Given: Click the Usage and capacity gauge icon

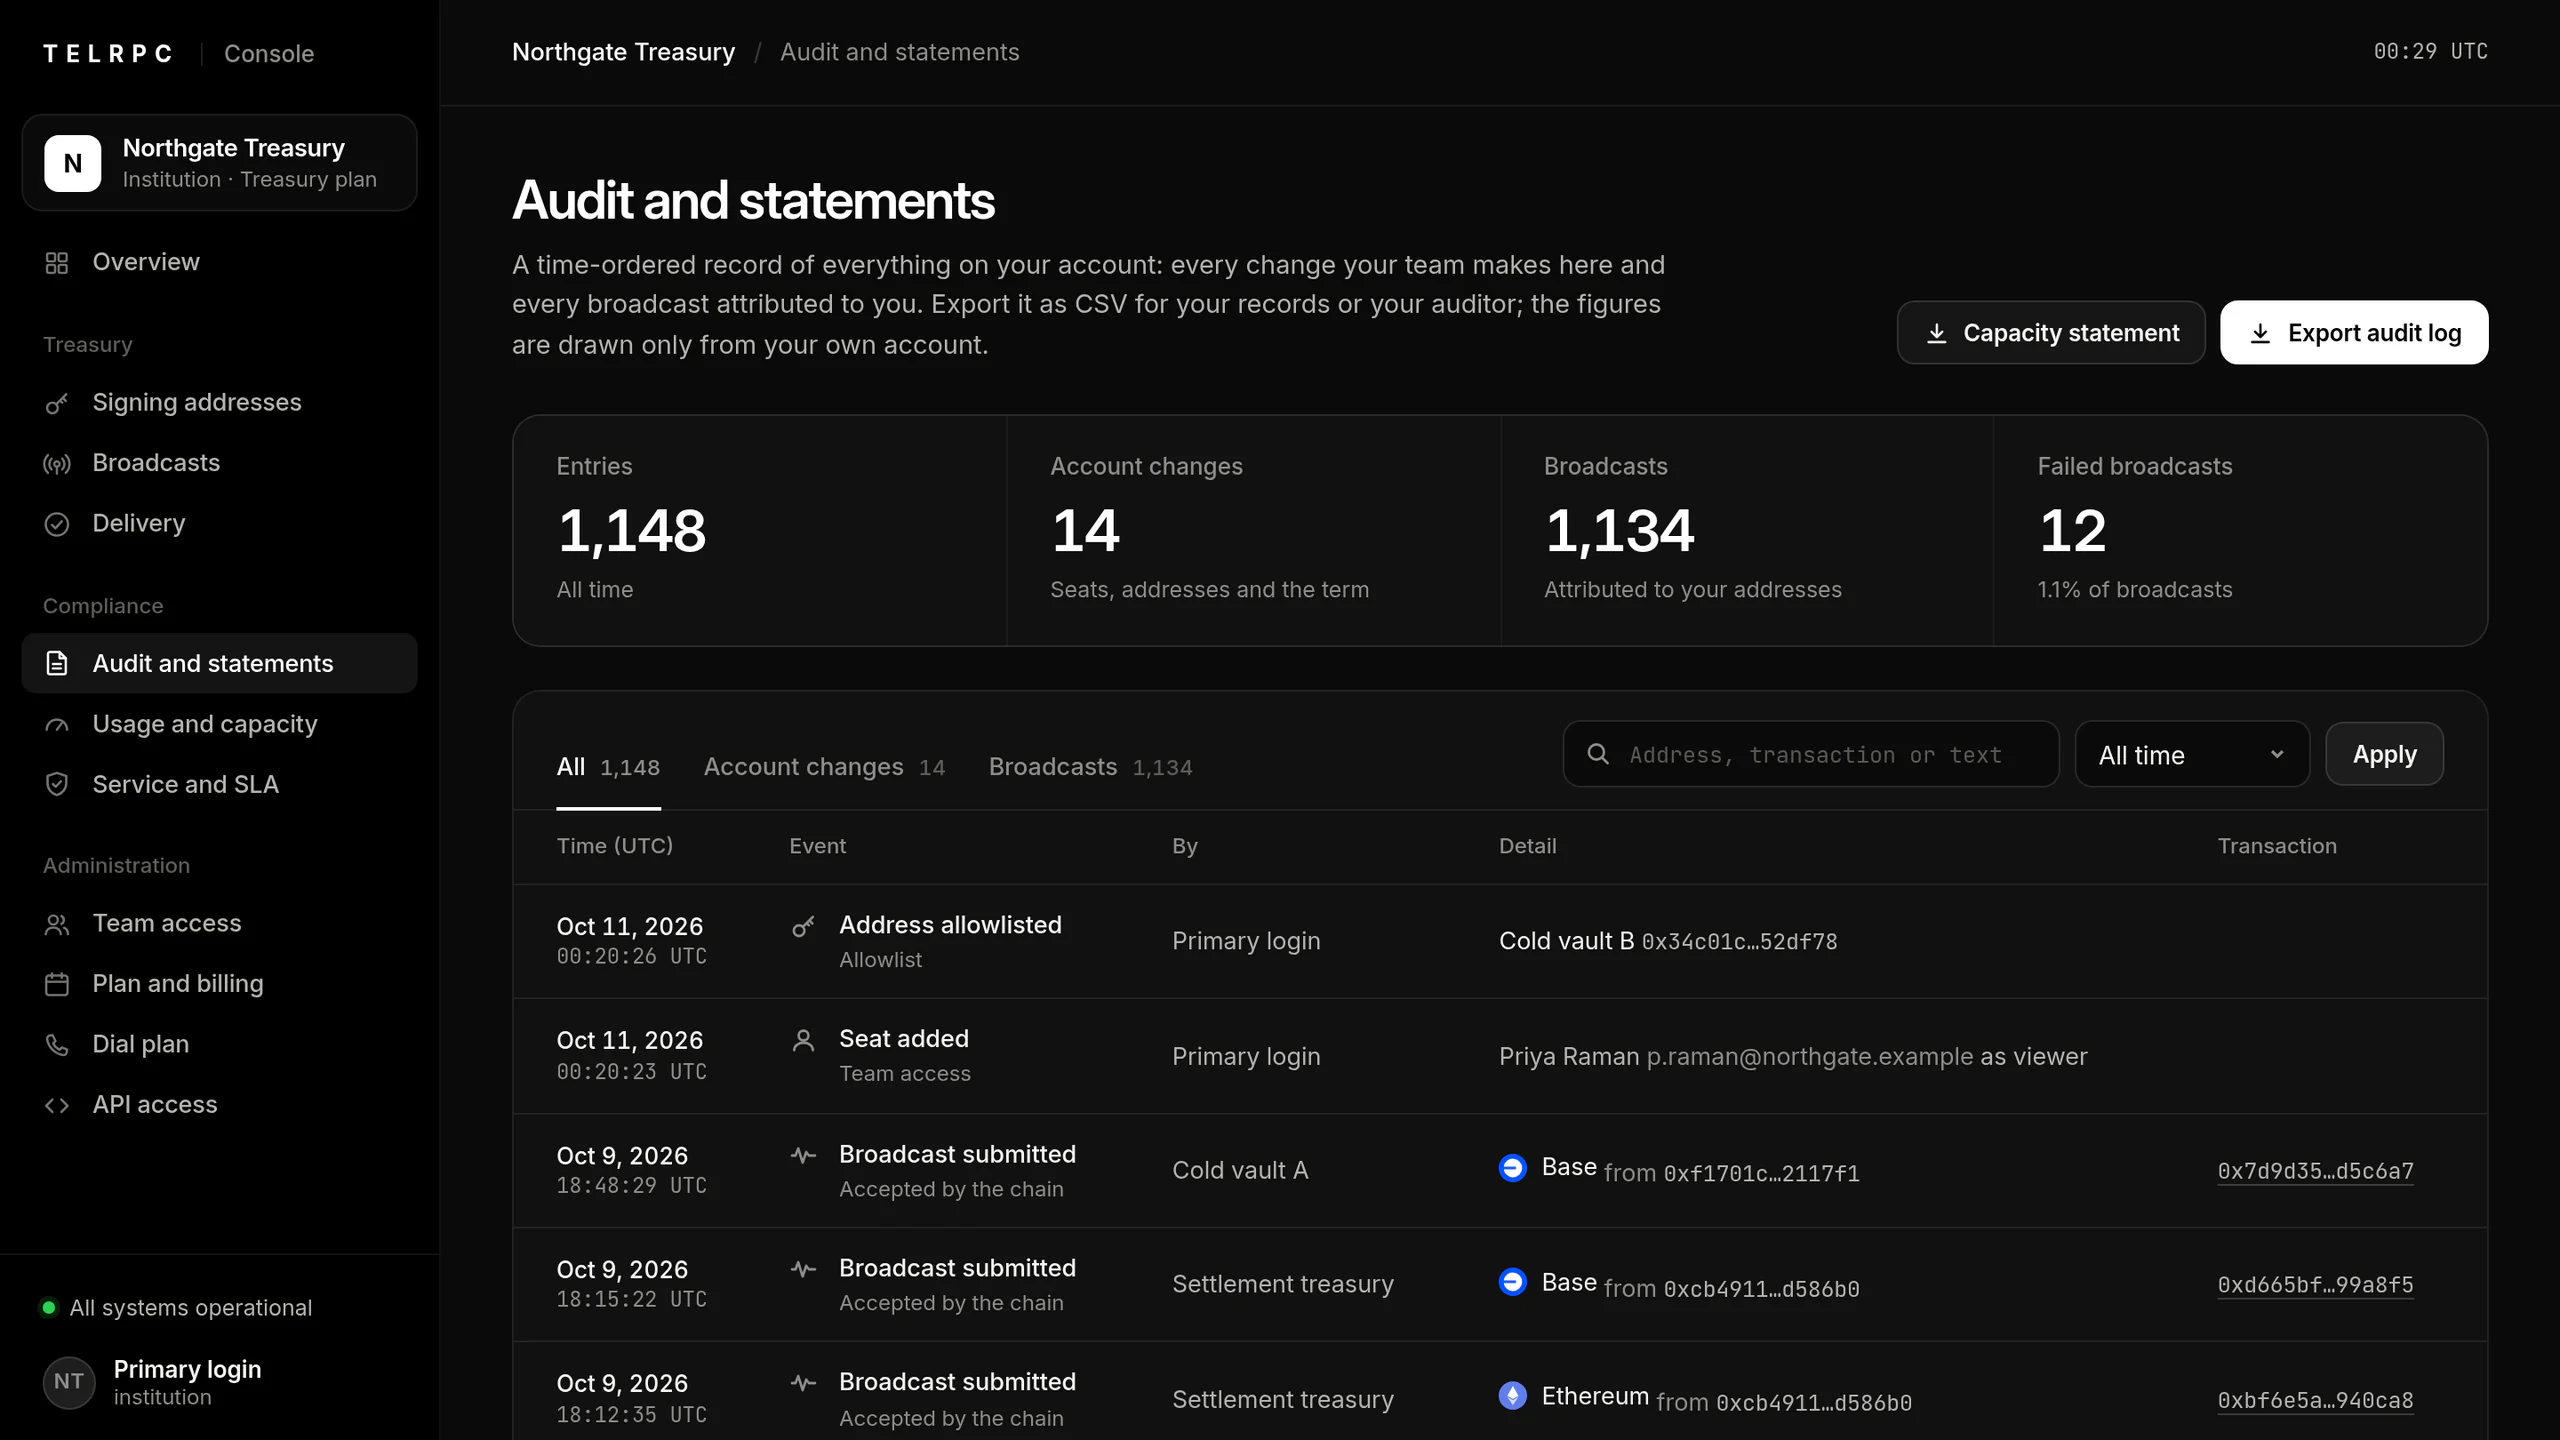Looking at the screenshot, I should tap(57, 725).
